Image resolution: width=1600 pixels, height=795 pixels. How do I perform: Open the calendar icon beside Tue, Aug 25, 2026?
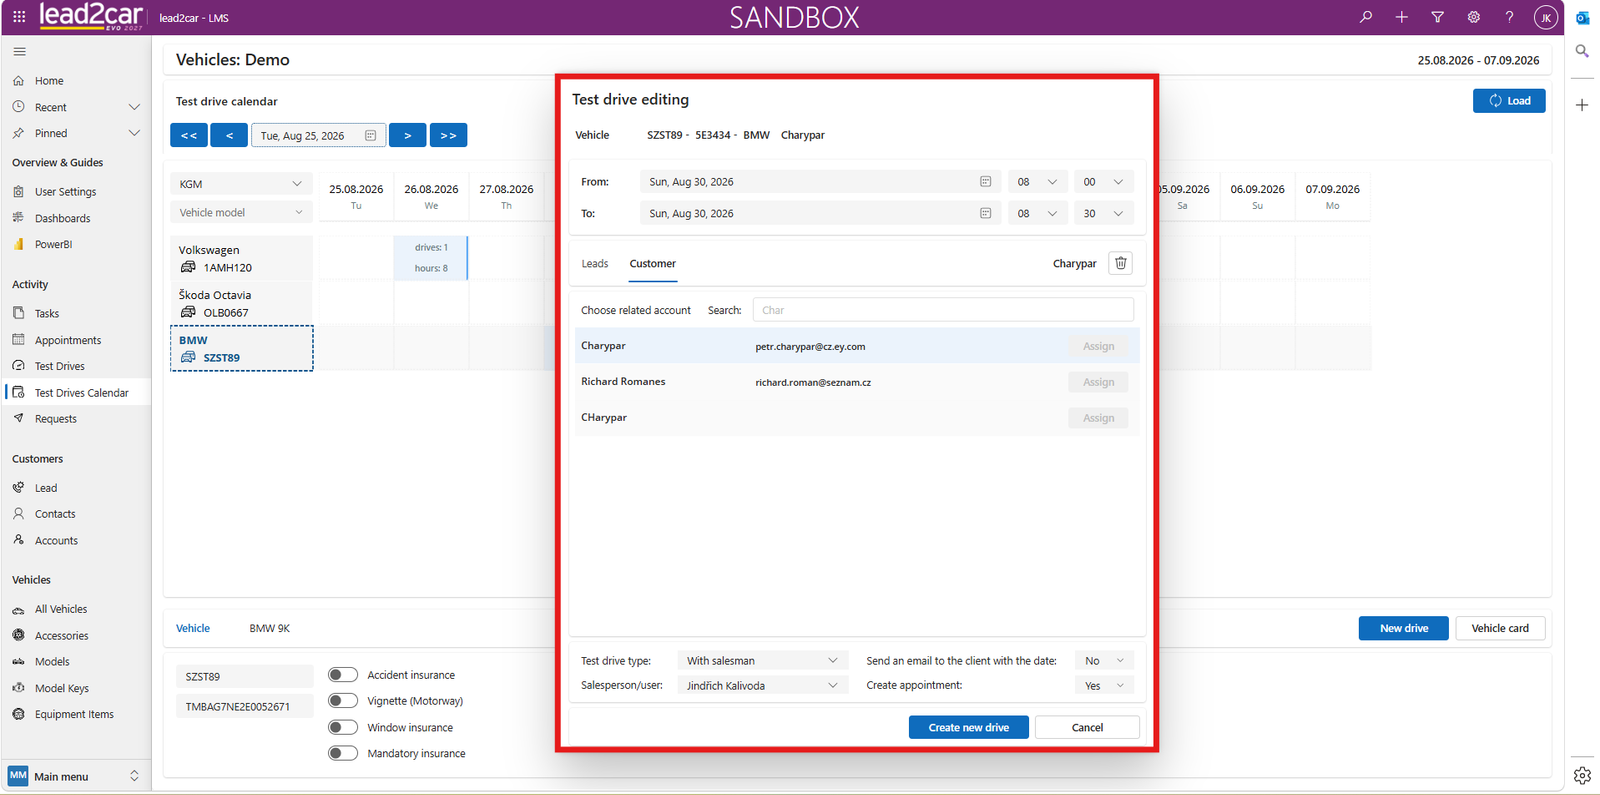(x=371, y=136)
